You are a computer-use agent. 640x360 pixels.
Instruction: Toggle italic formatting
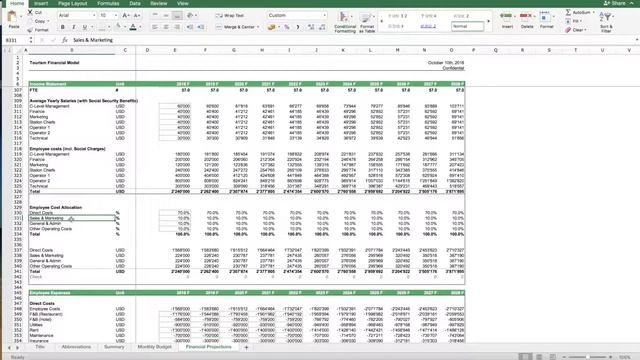[x=73, y=27]
